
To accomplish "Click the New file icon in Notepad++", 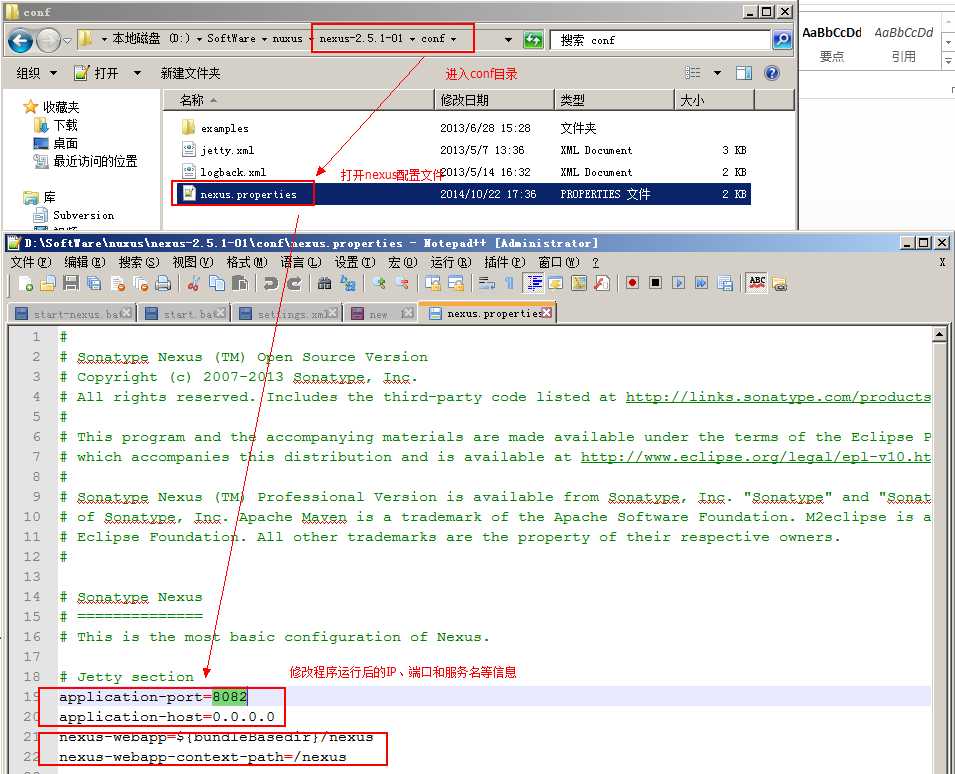I will (x=25, y=283).
